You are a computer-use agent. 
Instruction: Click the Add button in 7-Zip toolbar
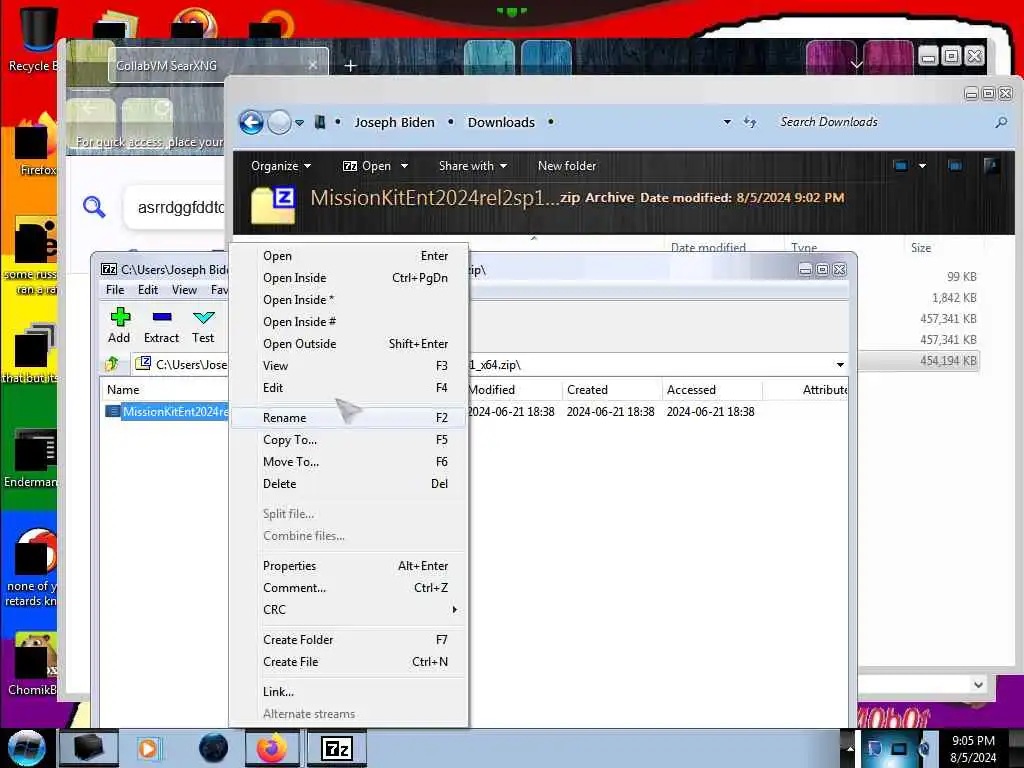pyautogui.click(x=119, y=325)
